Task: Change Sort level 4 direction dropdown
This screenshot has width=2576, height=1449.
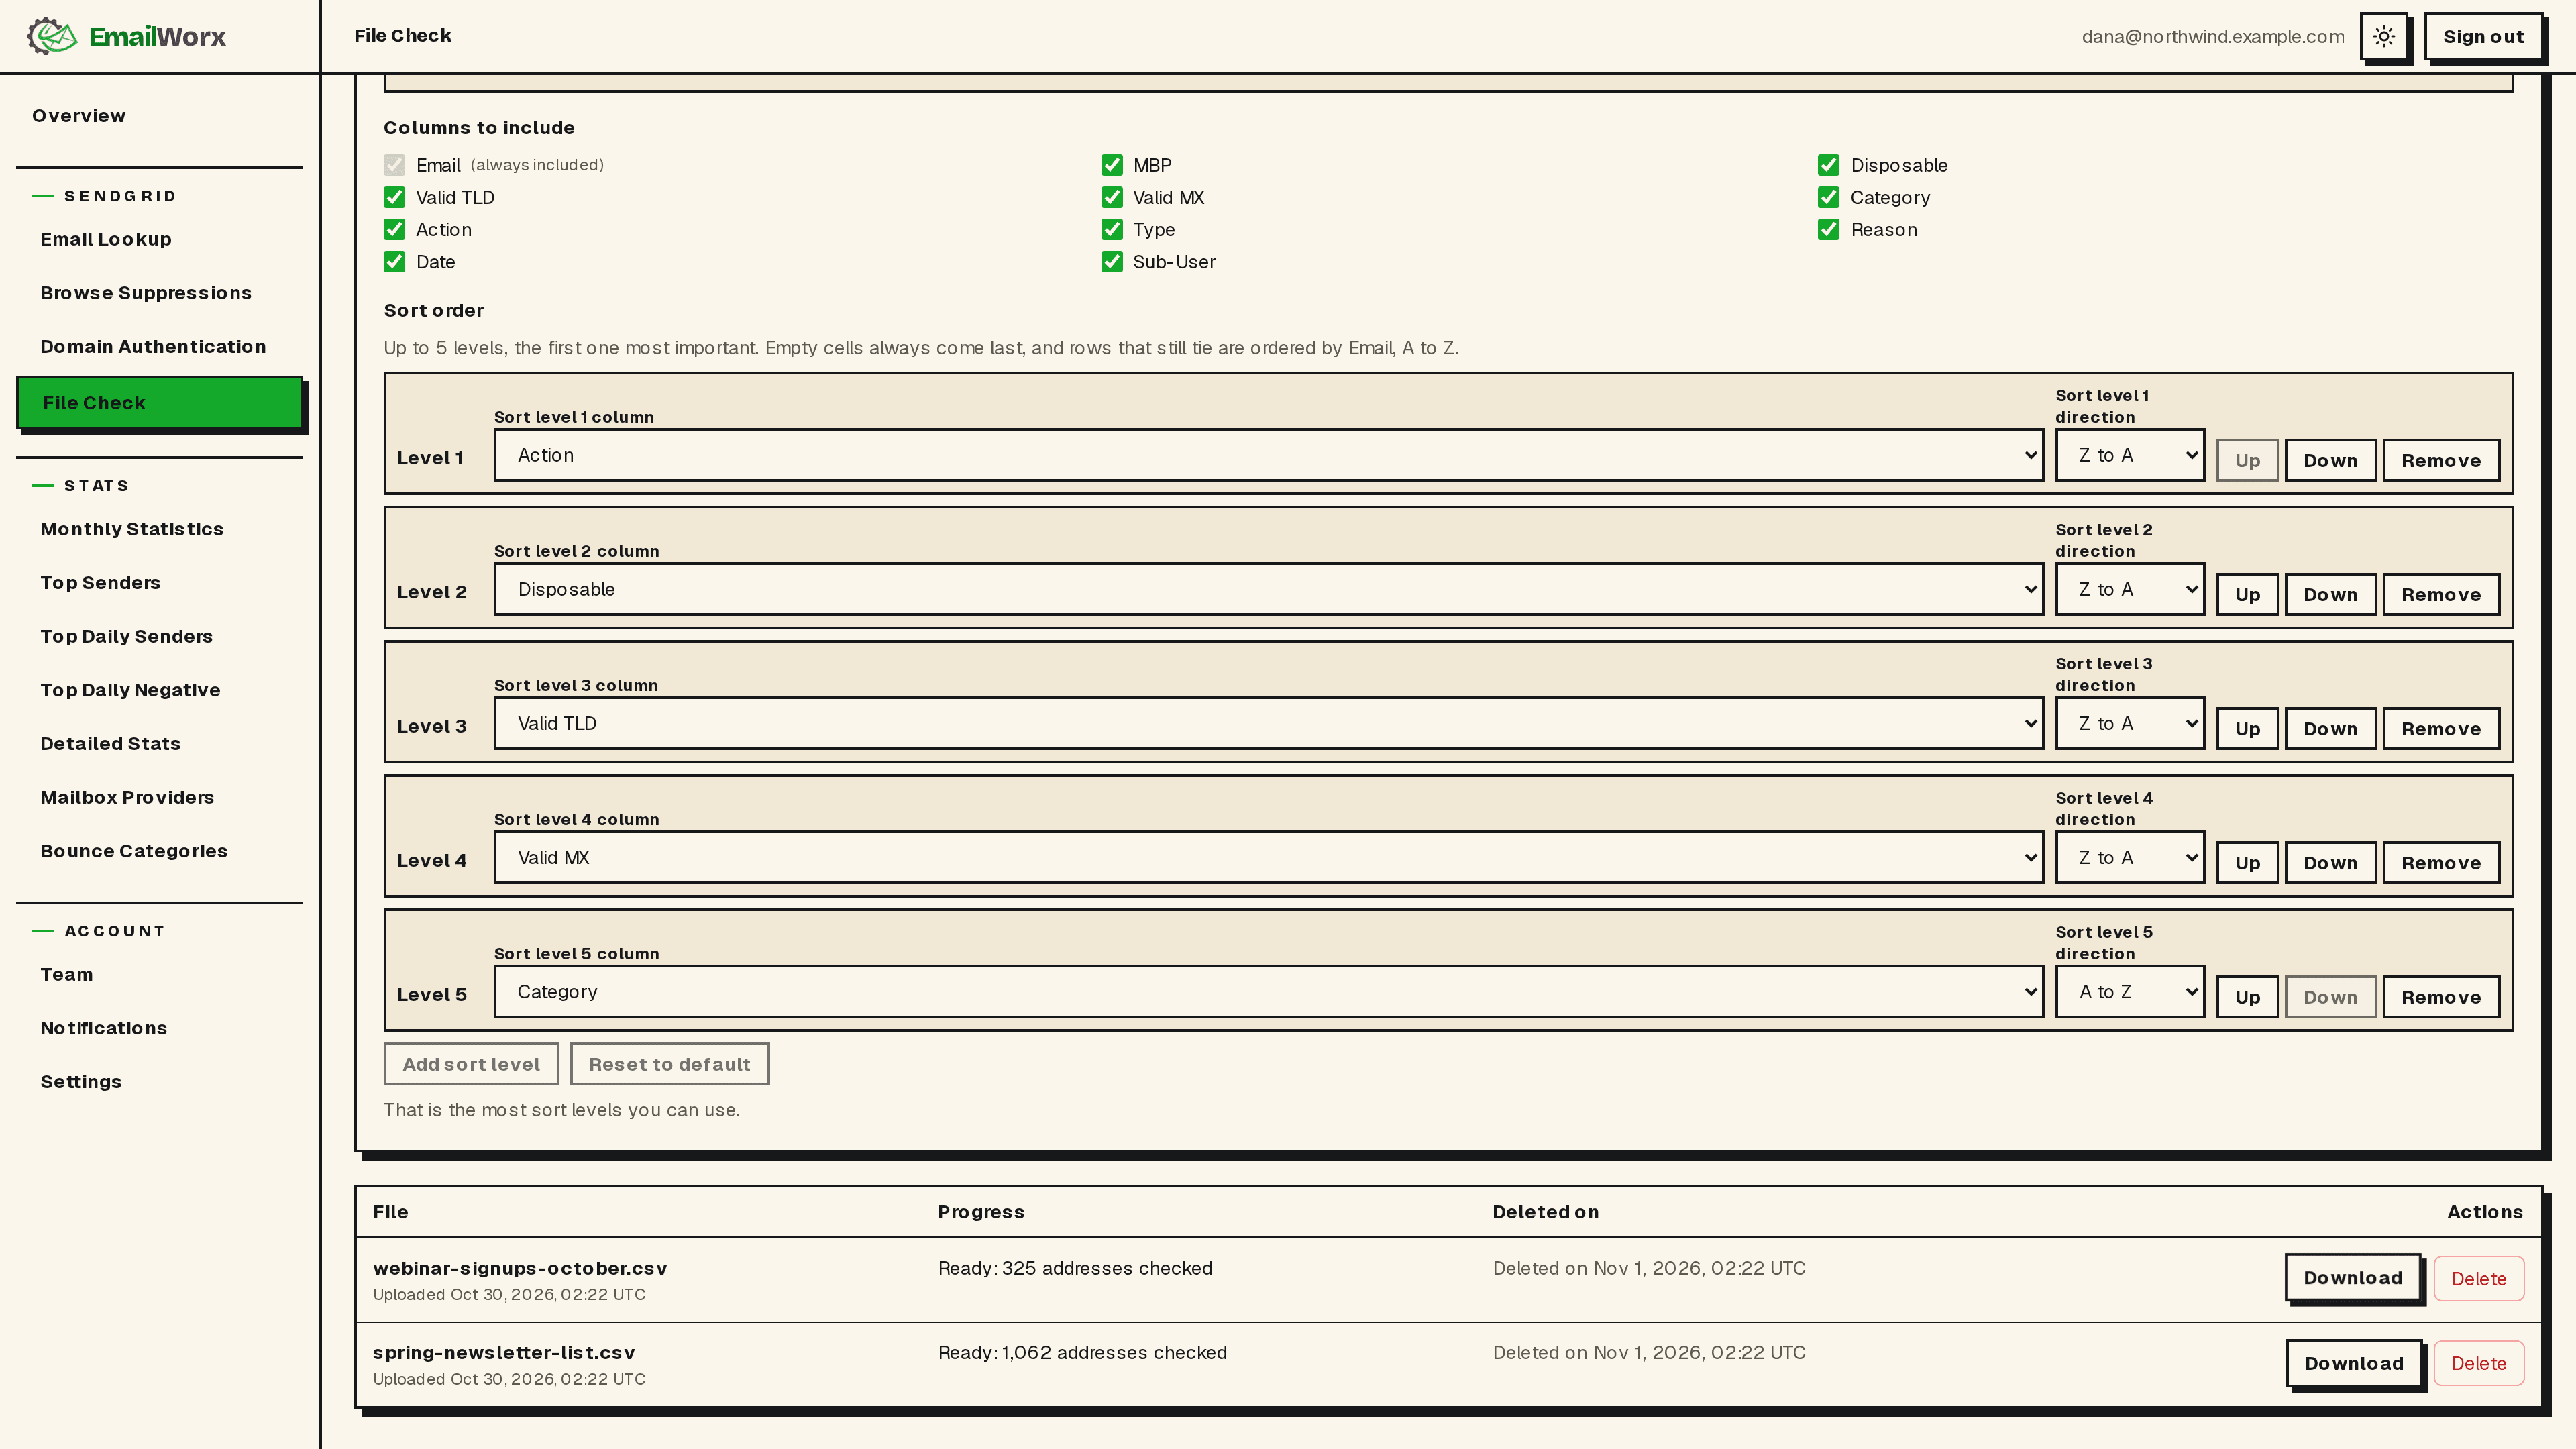Action: (x=2130, y=857)
